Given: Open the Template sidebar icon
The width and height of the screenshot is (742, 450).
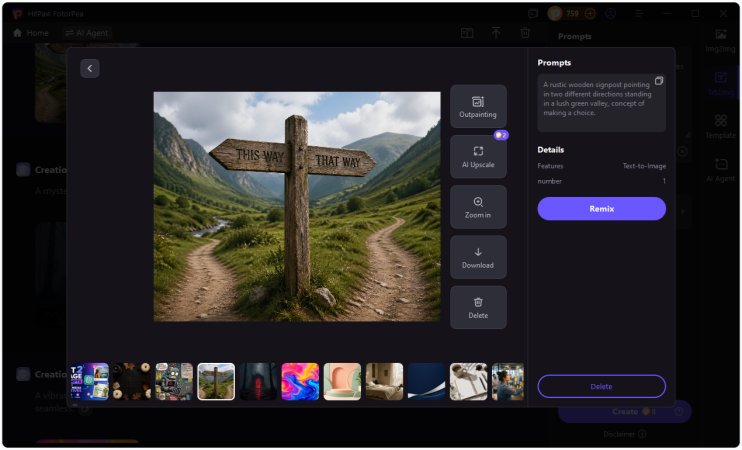Looking at the screenshot, I should coord(721,125).
